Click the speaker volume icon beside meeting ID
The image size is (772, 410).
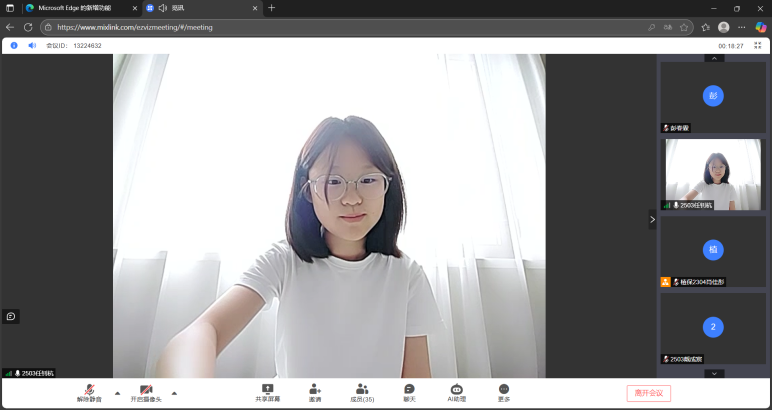click(31, 45)
